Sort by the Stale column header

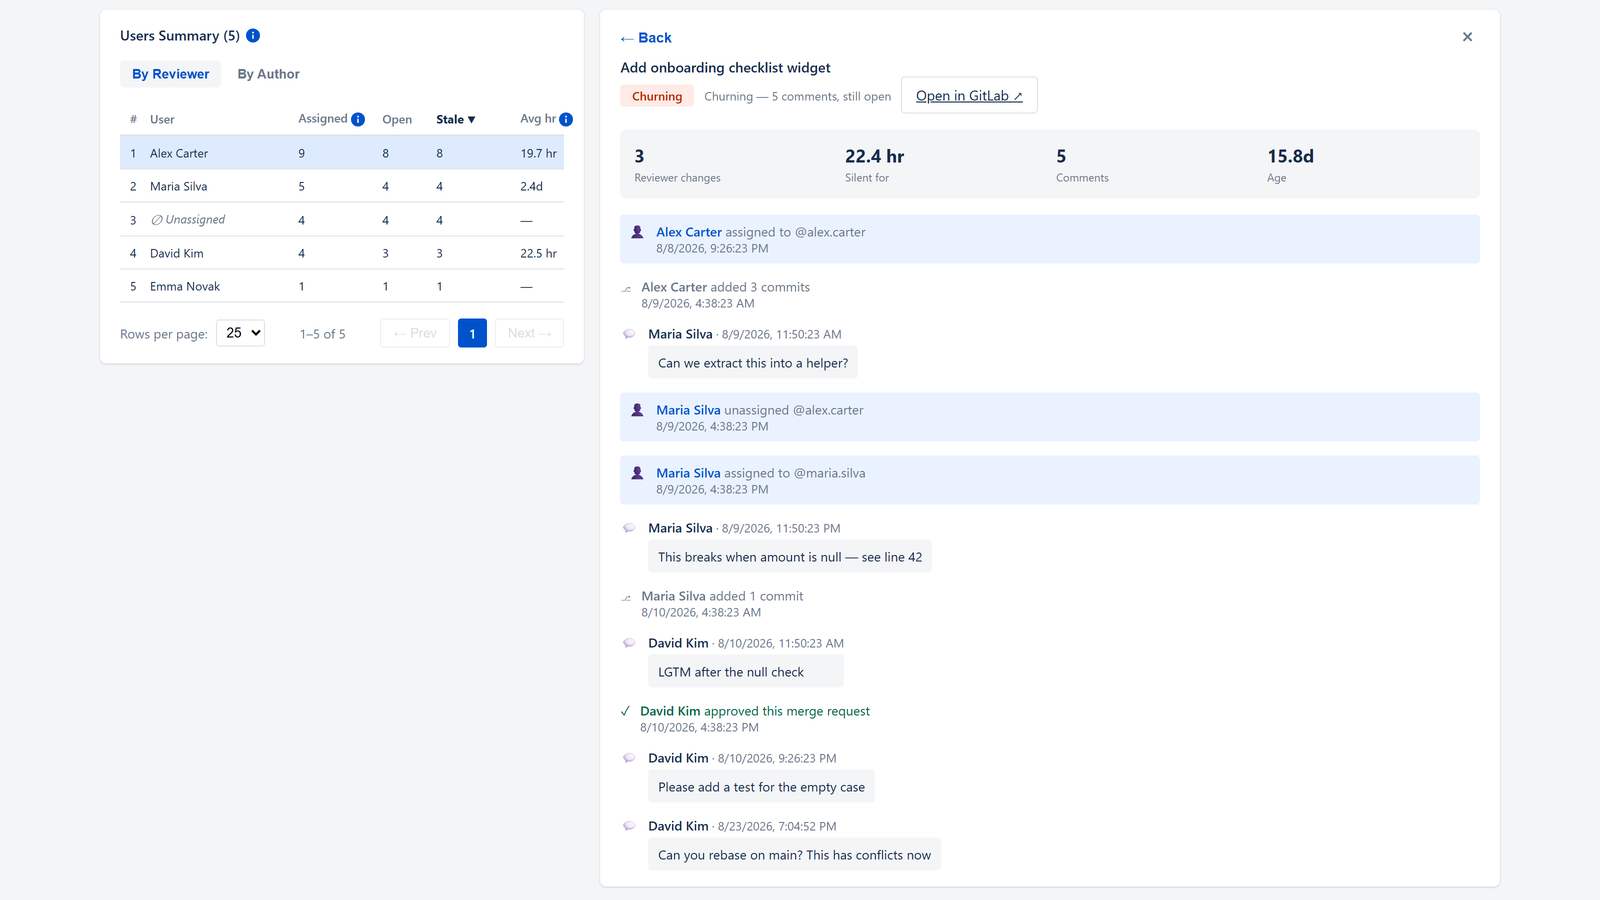(455, 119)
